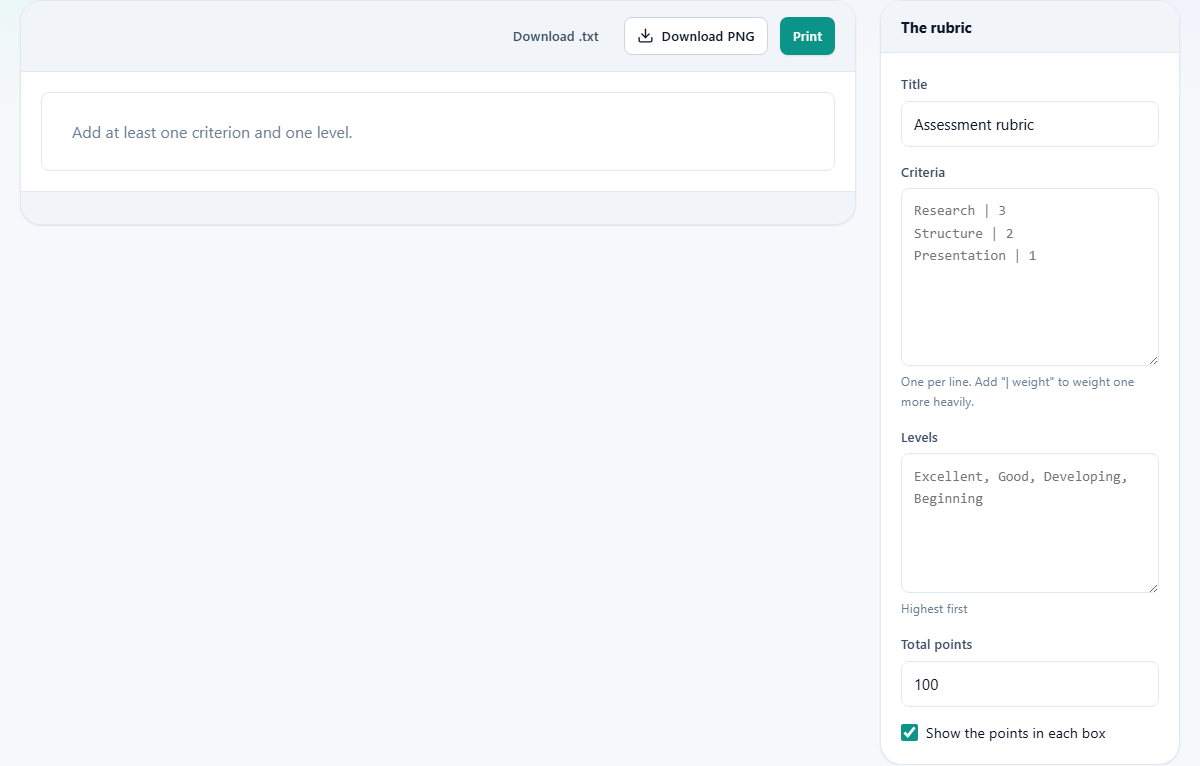Image resolution: width=1200 pixels, height=766 pixels.
Task: Click the Levels text area resize handle
Action: [x=1152, y=586]
